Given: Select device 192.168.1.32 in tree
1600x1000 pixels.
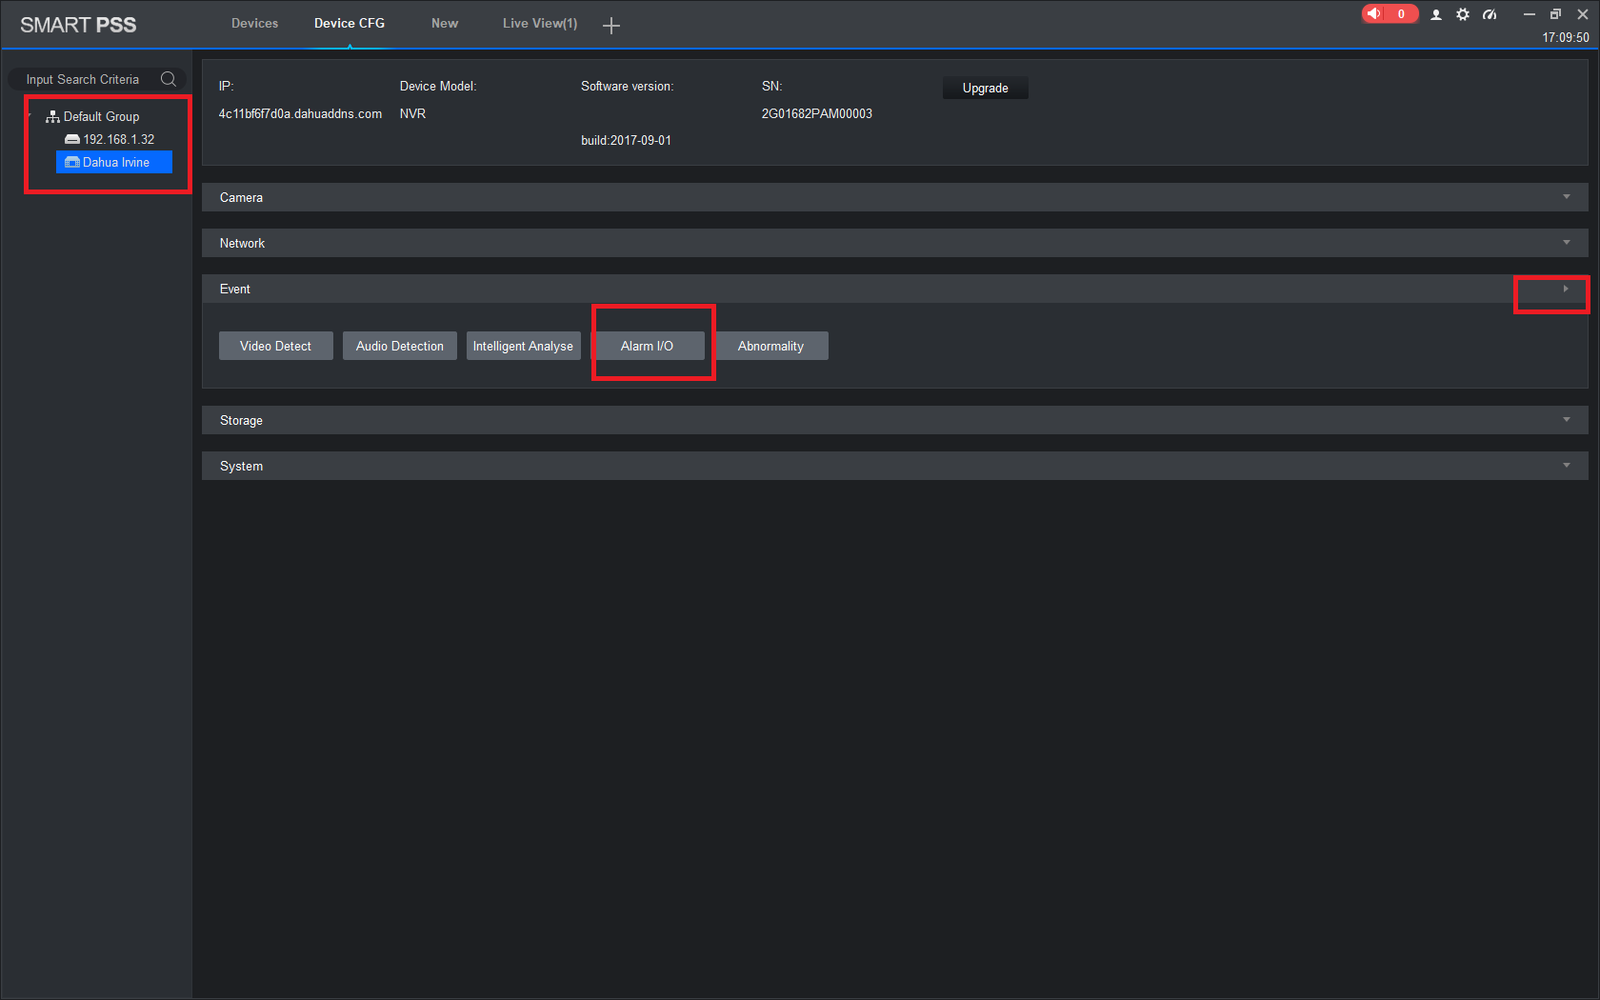Looking at the screenshot, I should point(110,139).
